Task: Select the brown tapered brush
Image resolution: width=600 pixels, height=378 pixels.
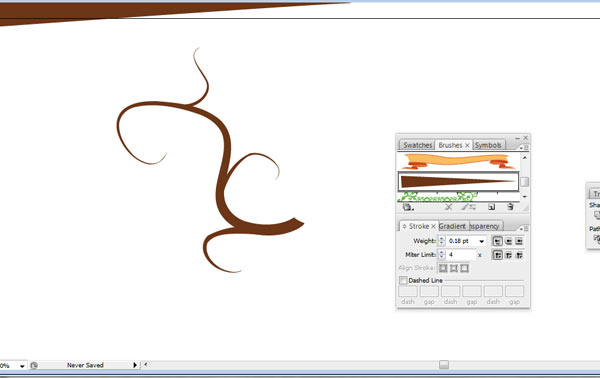Action: point(458,181)
